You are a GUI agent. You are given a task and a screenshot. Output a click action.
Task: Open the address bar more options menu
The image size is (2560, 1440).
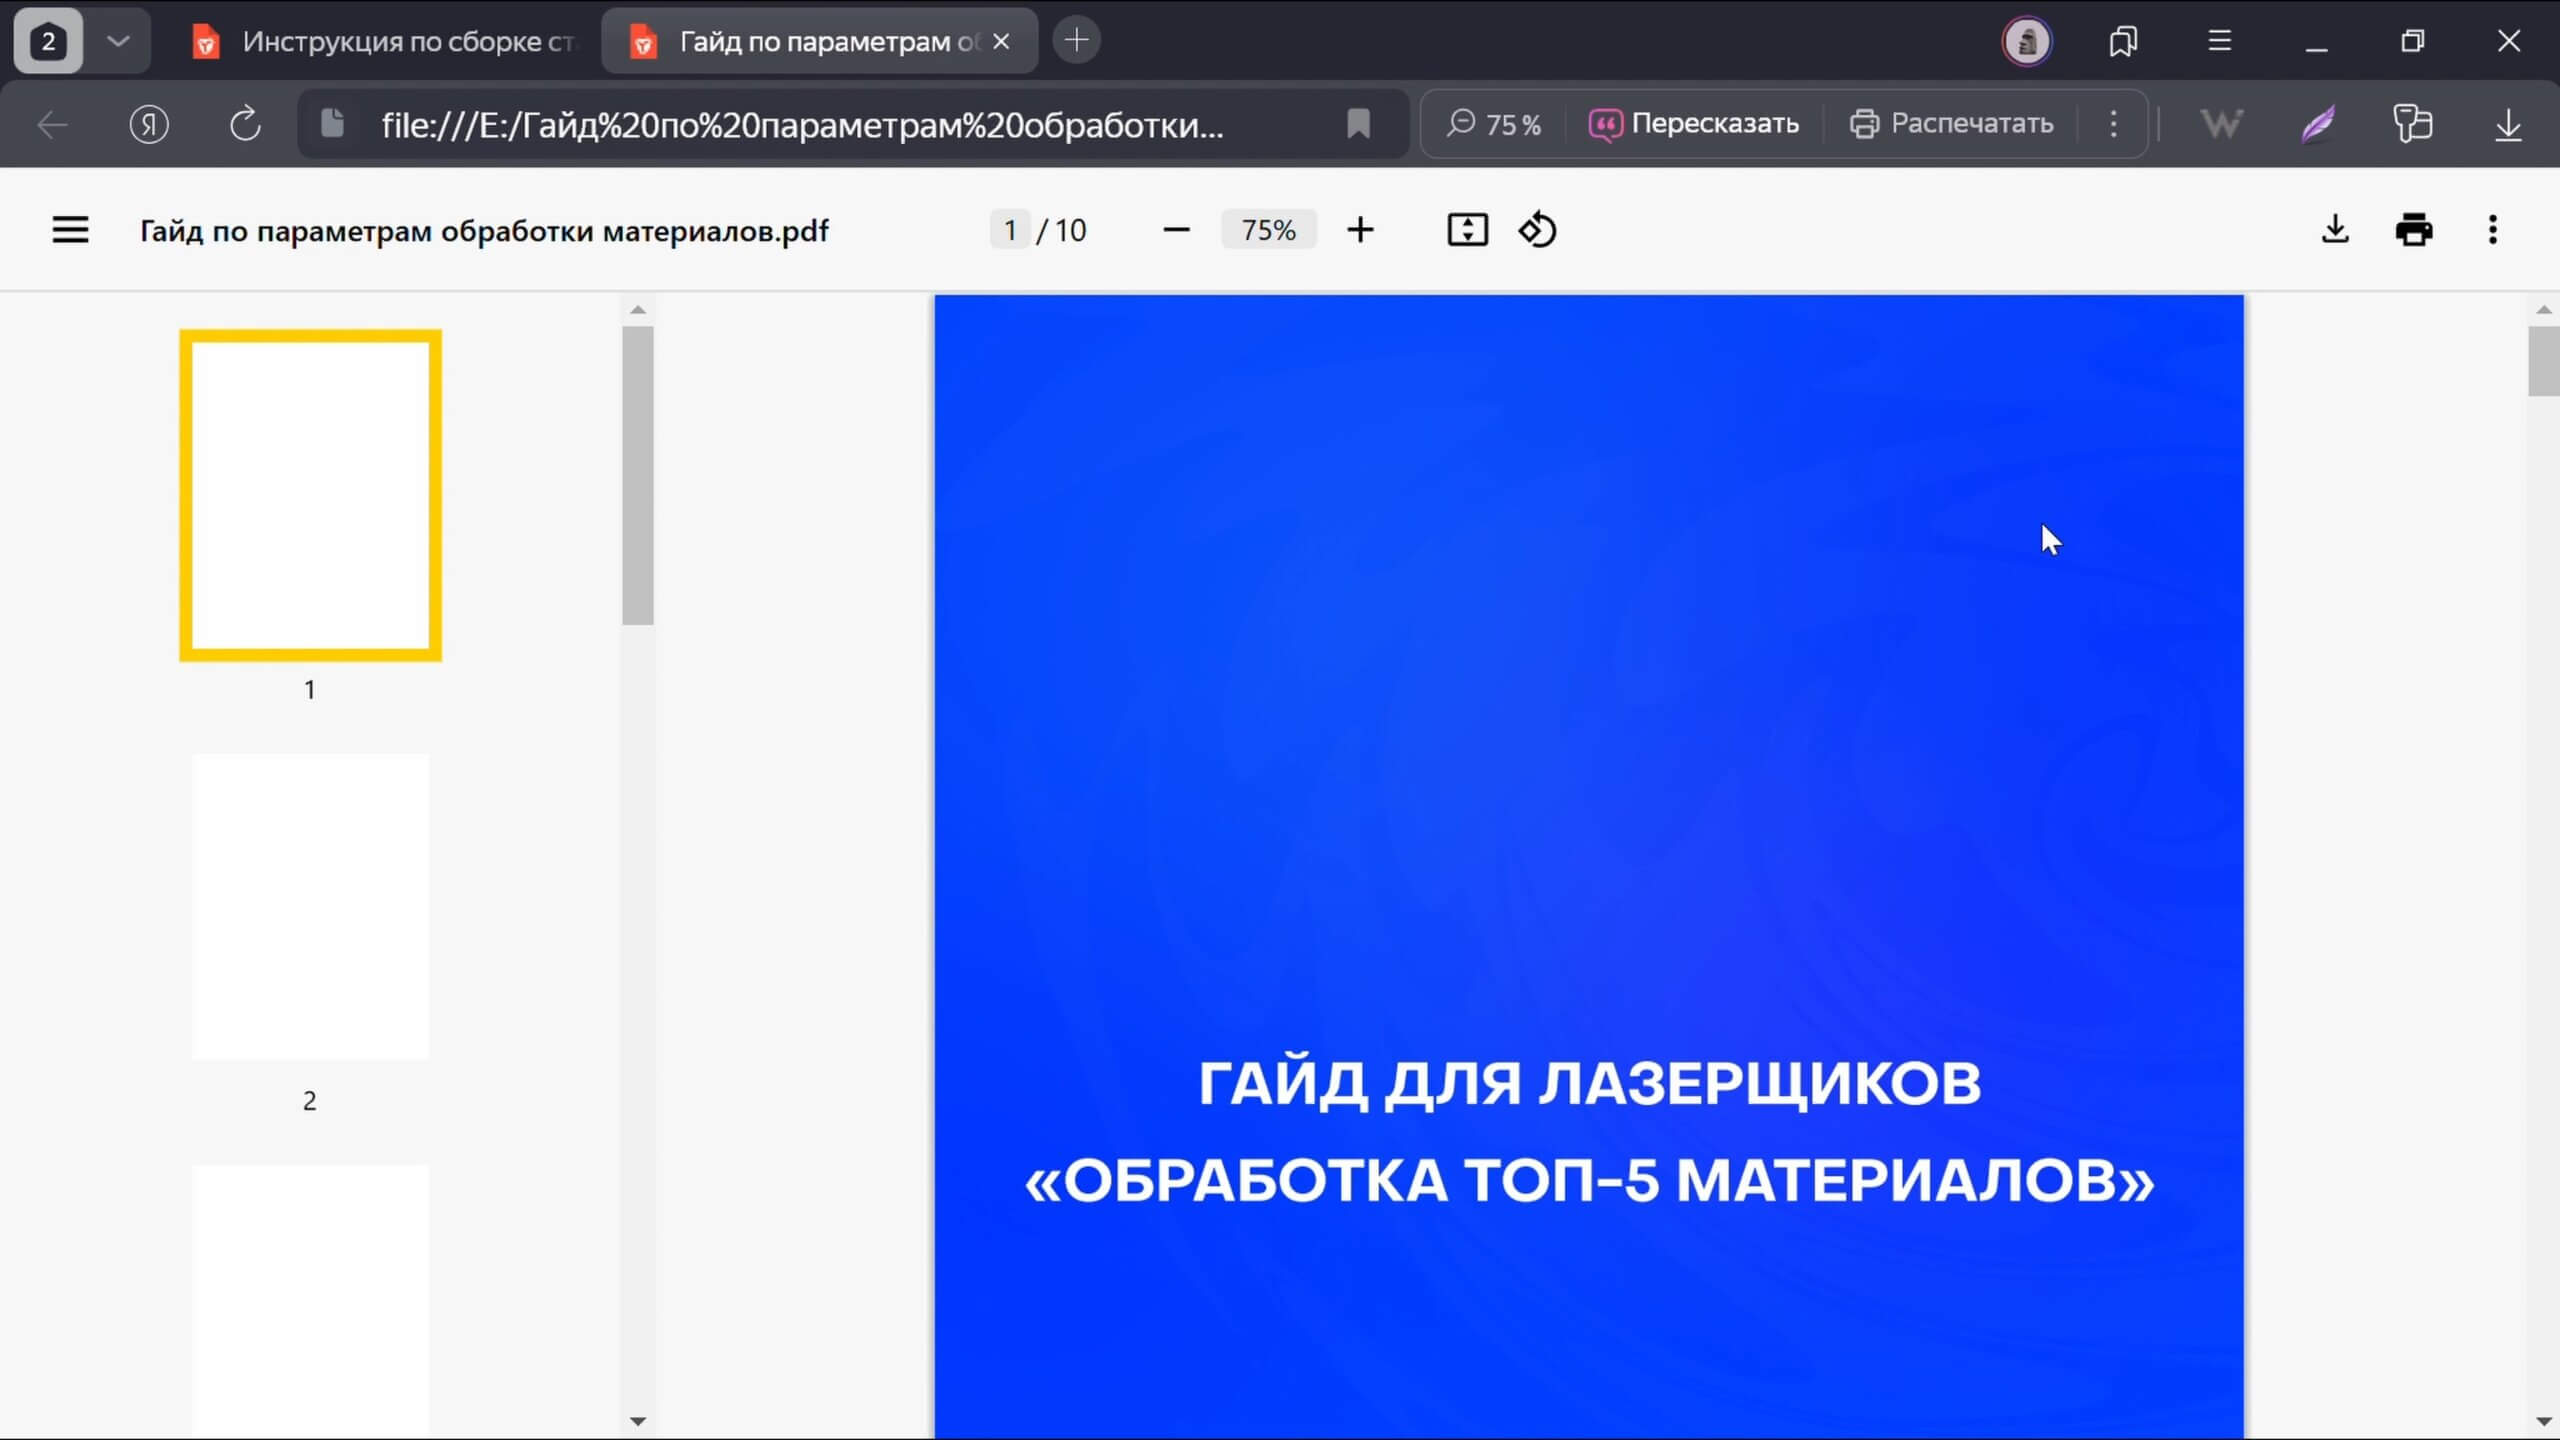coord(2113,124)
